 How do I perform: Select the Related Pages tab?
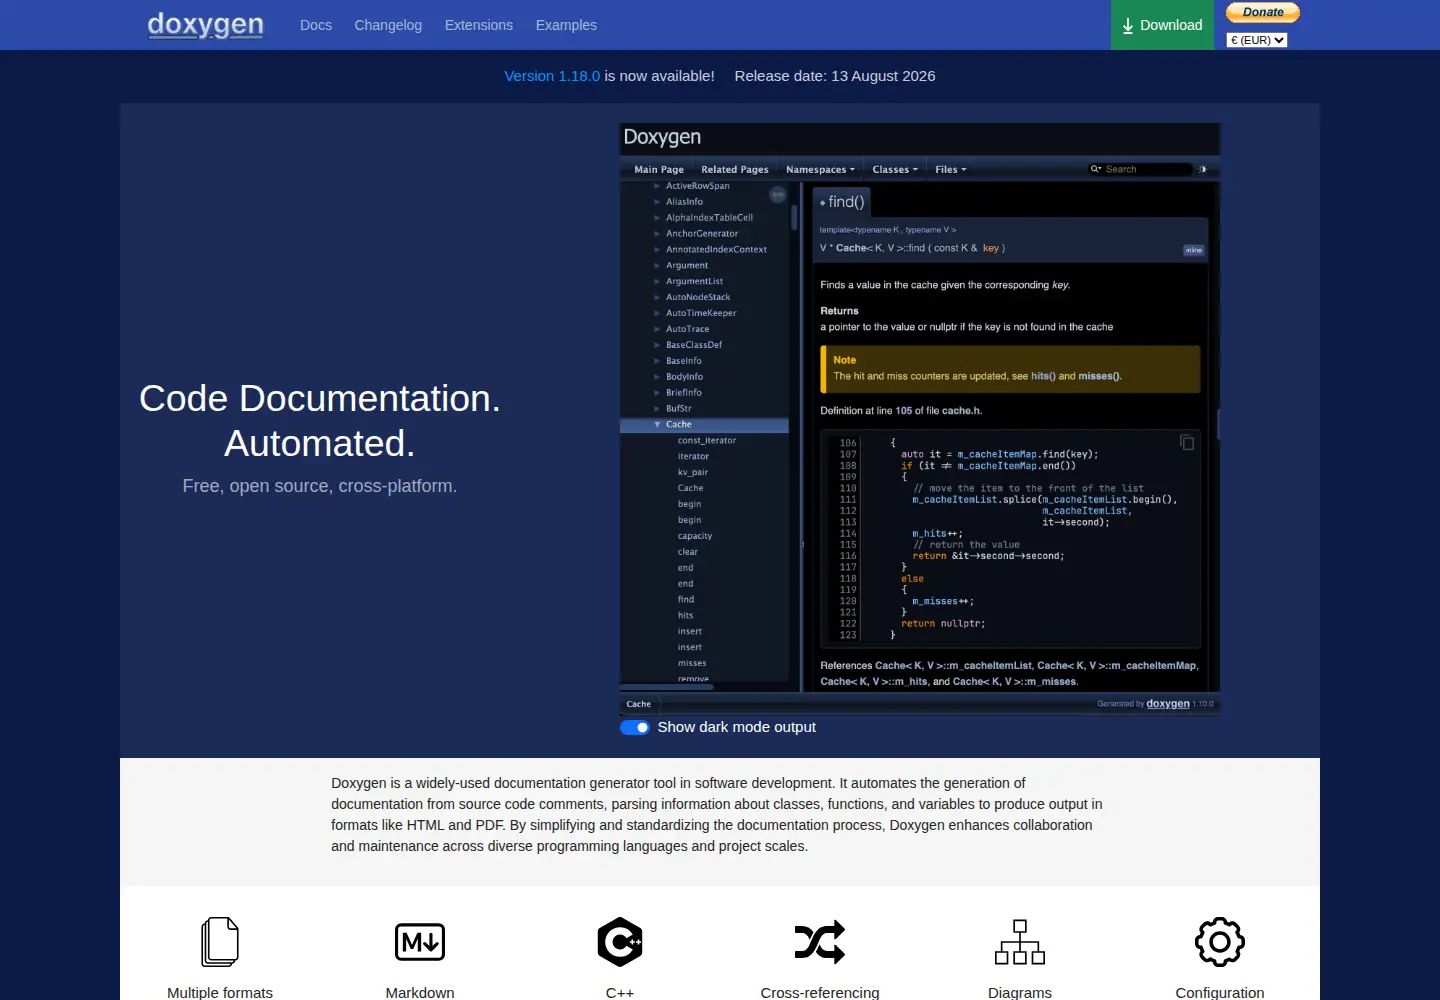pyautogui.click(x=735, y=169)
